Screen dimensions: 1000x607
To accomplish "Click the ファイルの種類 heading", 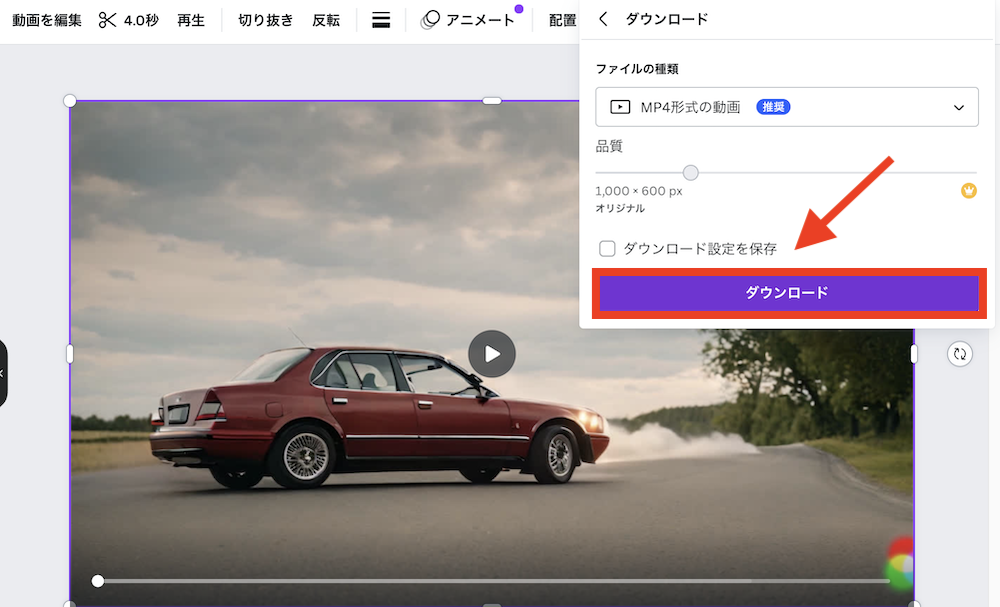I will pos(636,68).
